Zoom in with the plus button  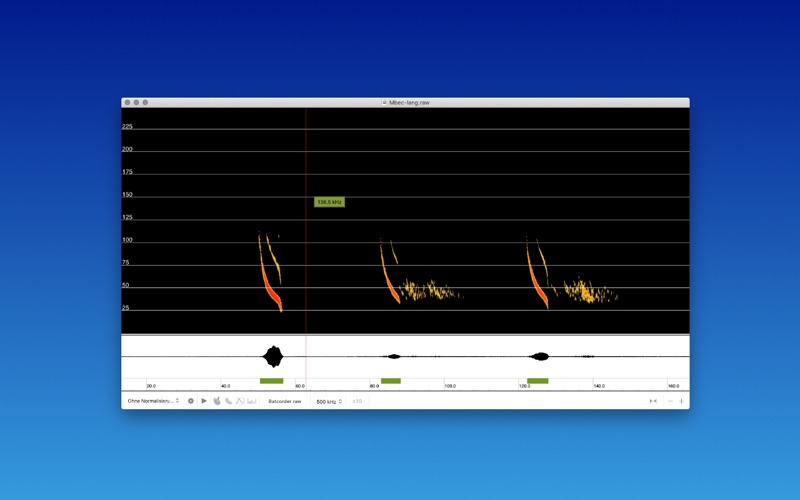pyautogui.click(x=681, y=401)
